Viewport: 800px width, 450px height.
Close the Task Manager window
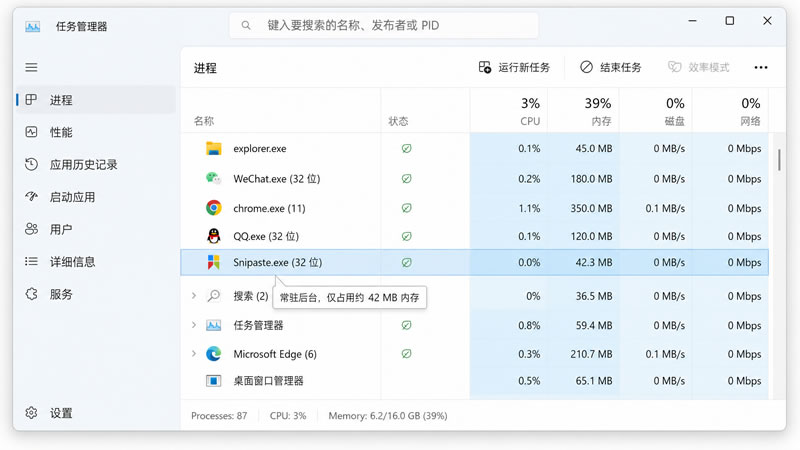(767, 21)
